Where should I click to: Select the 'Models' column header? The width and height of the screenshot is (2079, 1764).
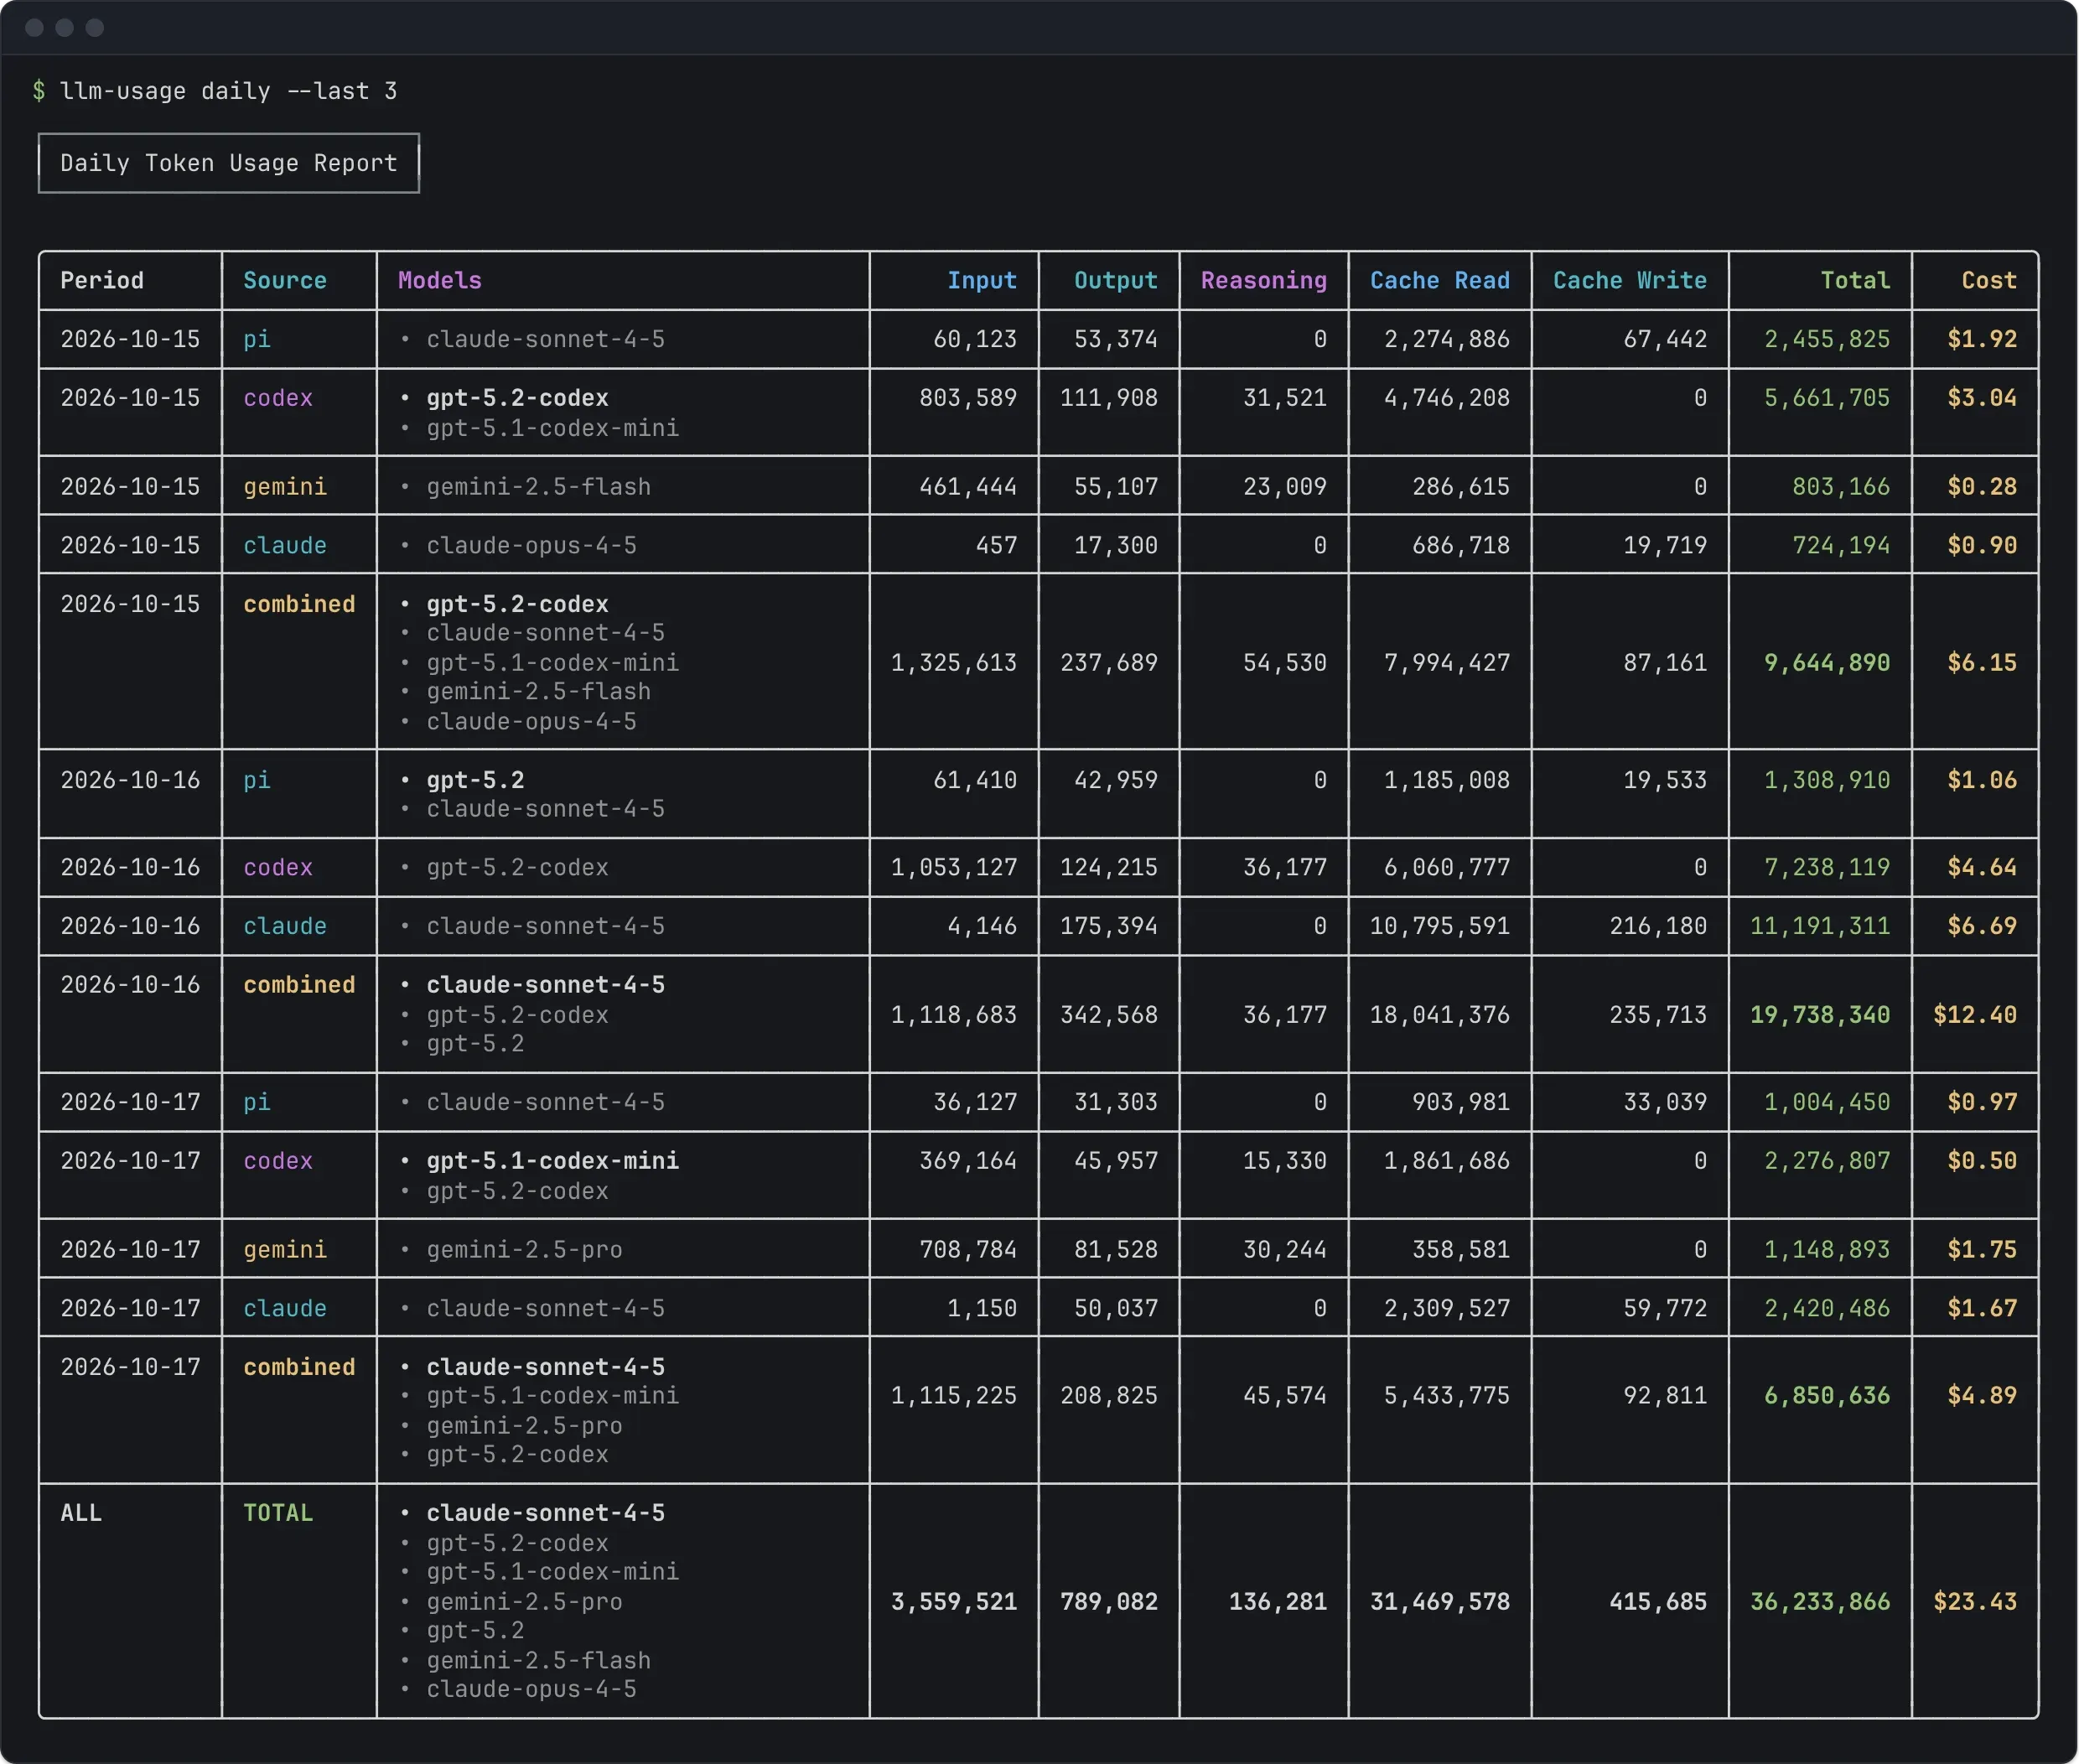[x=440, y=281]
